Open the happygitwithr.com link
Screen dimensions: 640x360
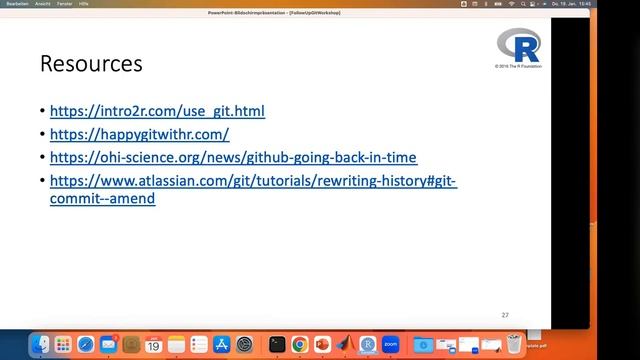140,134
